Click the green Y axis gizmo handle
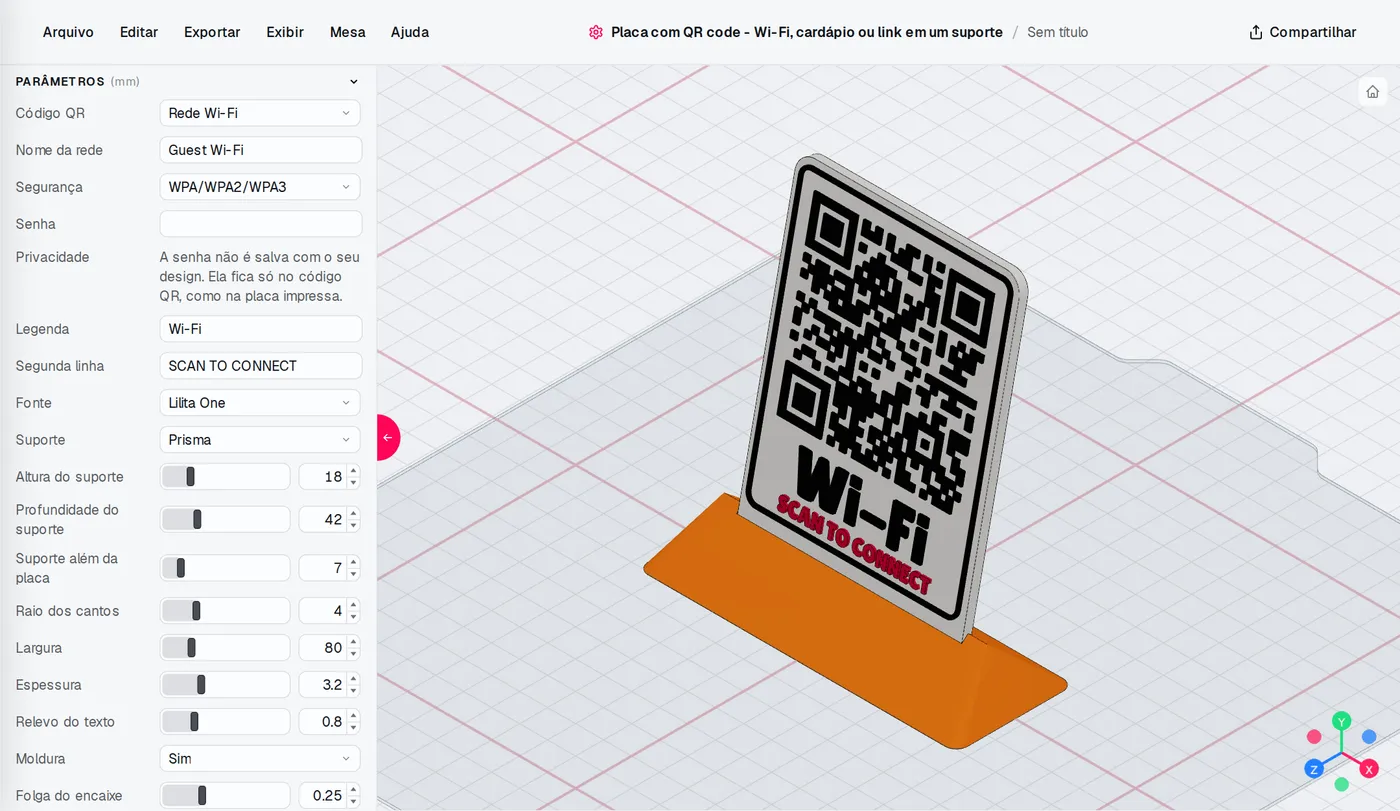This screenshot has width=1400, height=811. (1342, 721)
